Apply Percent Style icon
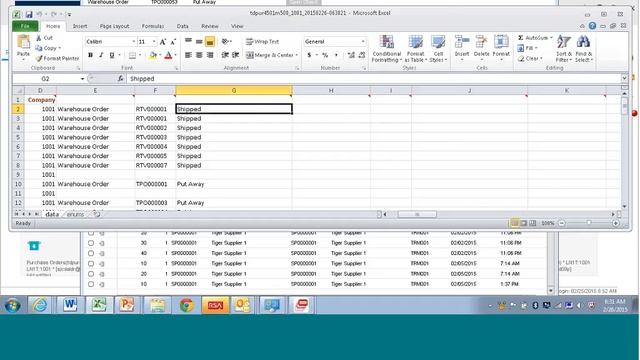640x360 pixels. pyautogui.click(x=325, y=55)
